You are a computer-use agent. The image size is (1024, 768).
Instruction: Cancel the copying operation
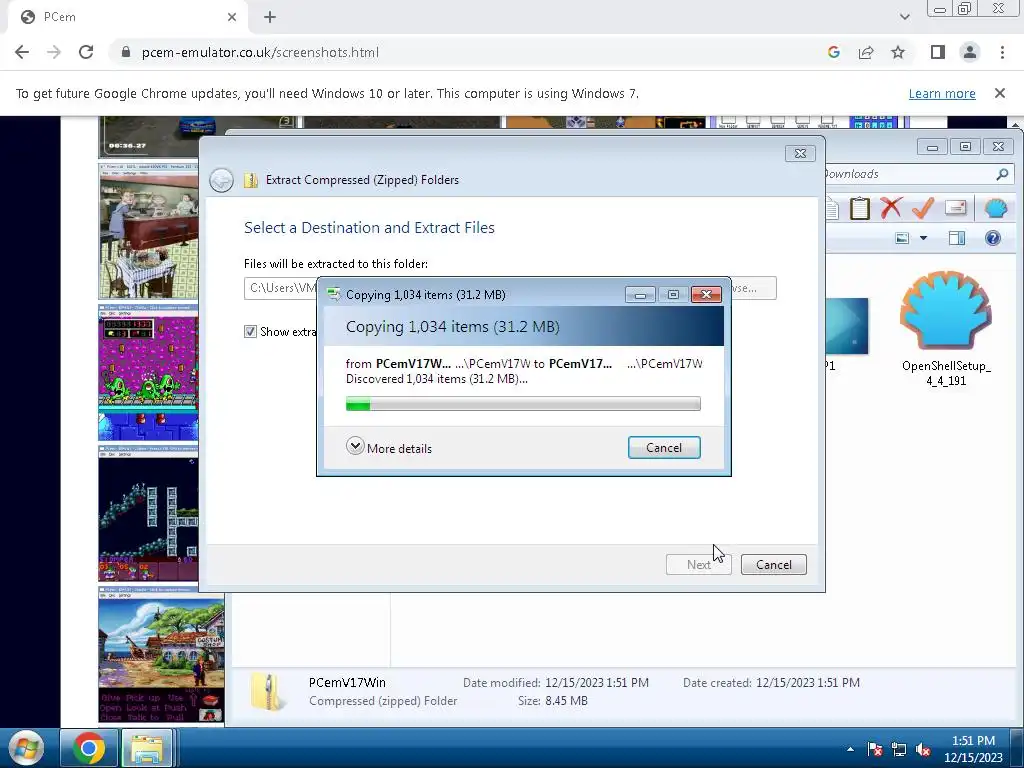click(664, 447)
